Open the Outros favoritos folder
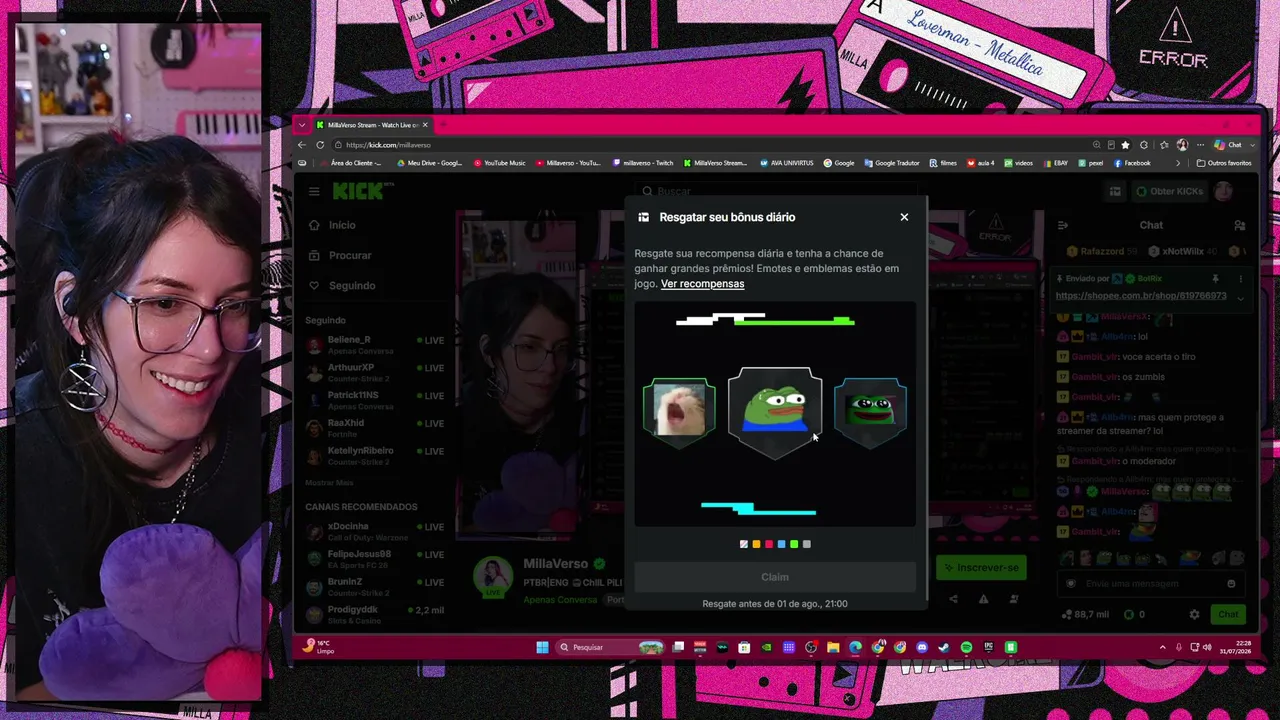 coord(1224,163)
